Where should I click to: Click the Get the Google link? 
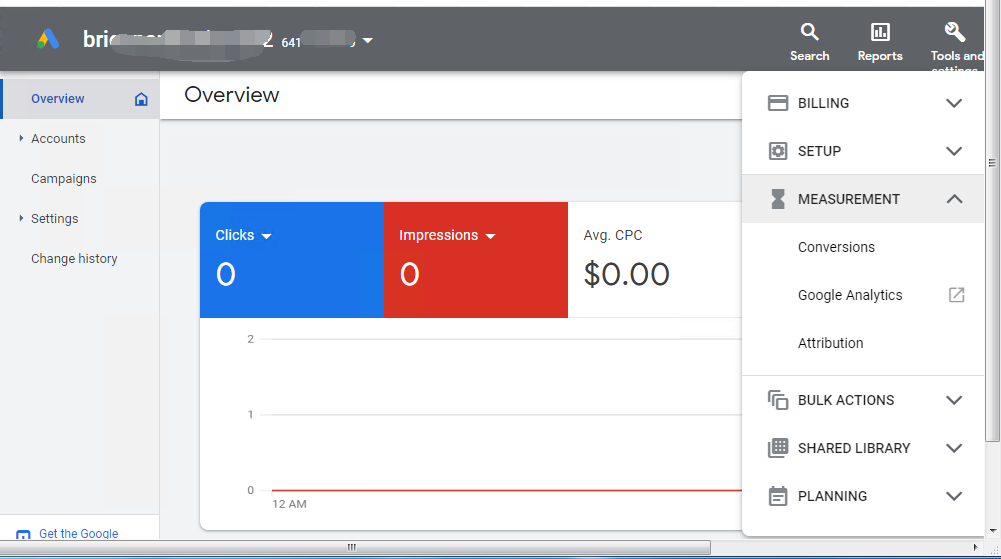pyautogui.click(x=79, y=533)
